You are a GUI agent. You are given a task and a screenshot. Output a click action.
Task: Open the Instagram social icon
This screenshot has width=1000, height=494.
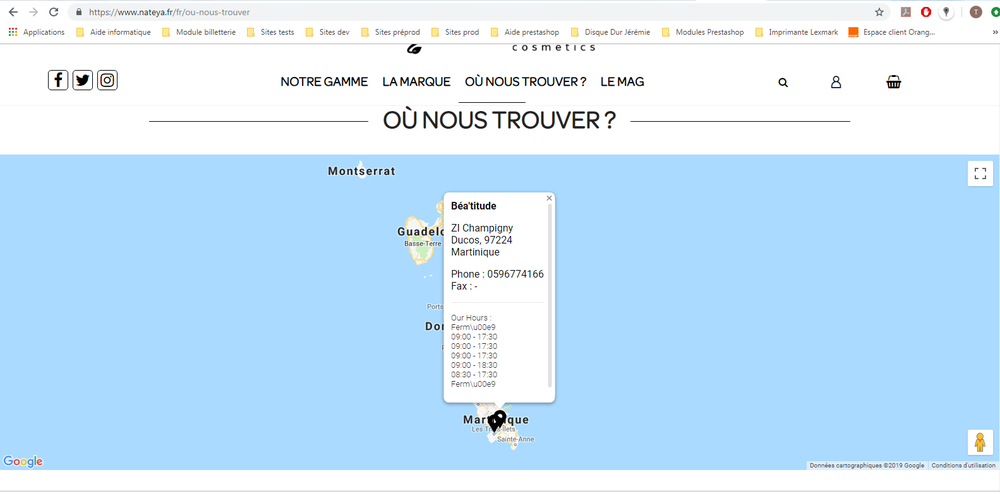coord(108,80)
